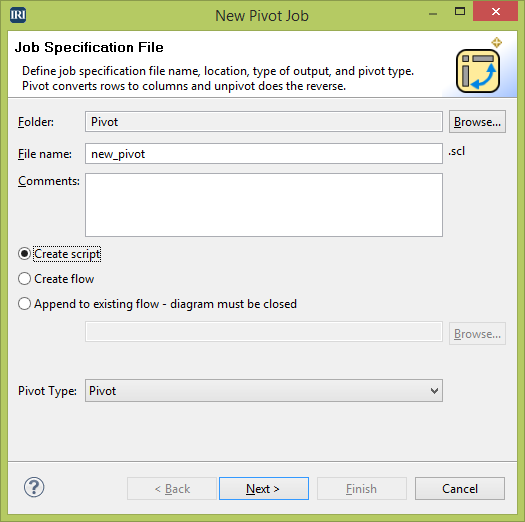Focus the File name text field
The image size is (525, 522).
[x=264, y=154]
